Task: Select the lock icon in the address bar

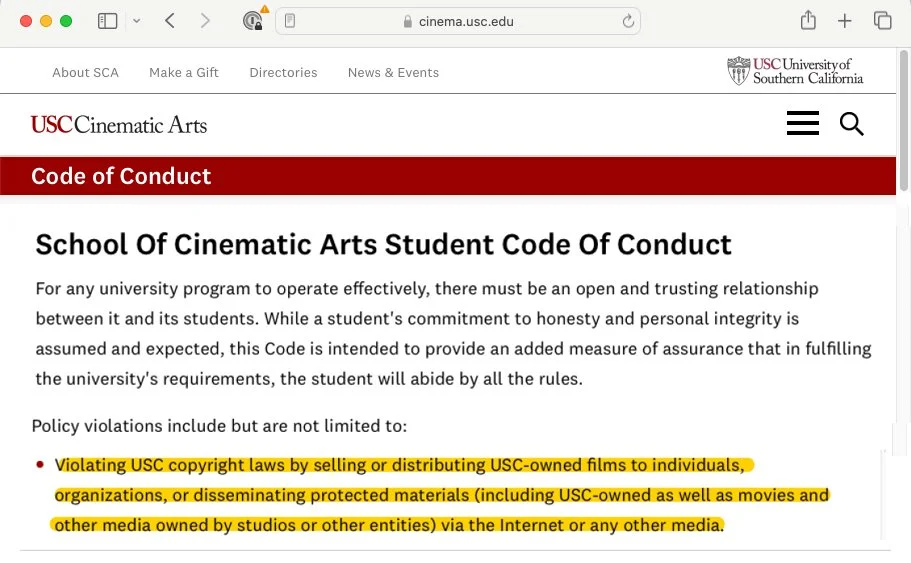Action: 408,21
